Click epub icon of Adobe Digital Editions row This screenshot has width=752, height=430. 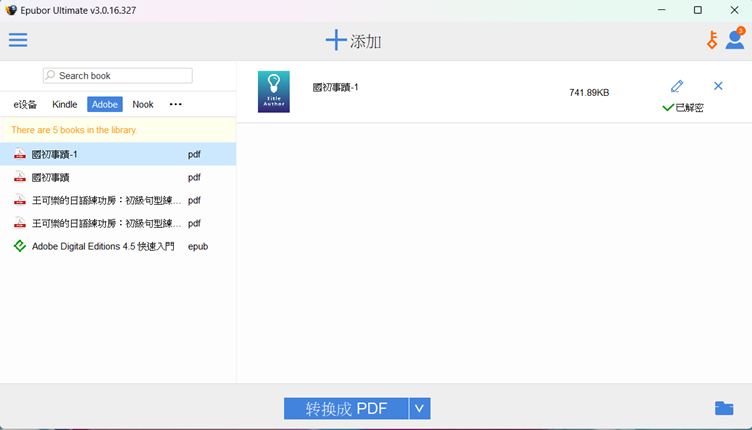[20, 246]
